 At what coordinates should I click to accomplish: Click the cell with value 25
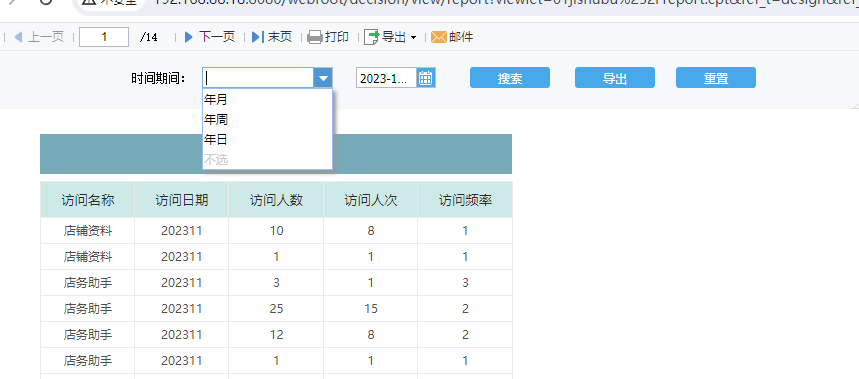(x=276, y=308)
